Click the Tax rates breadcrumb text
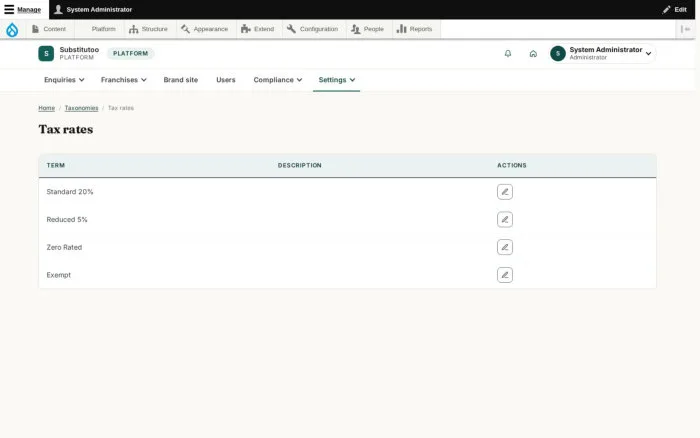The height and width of the screenshot is (438, 700). (121, 108)
